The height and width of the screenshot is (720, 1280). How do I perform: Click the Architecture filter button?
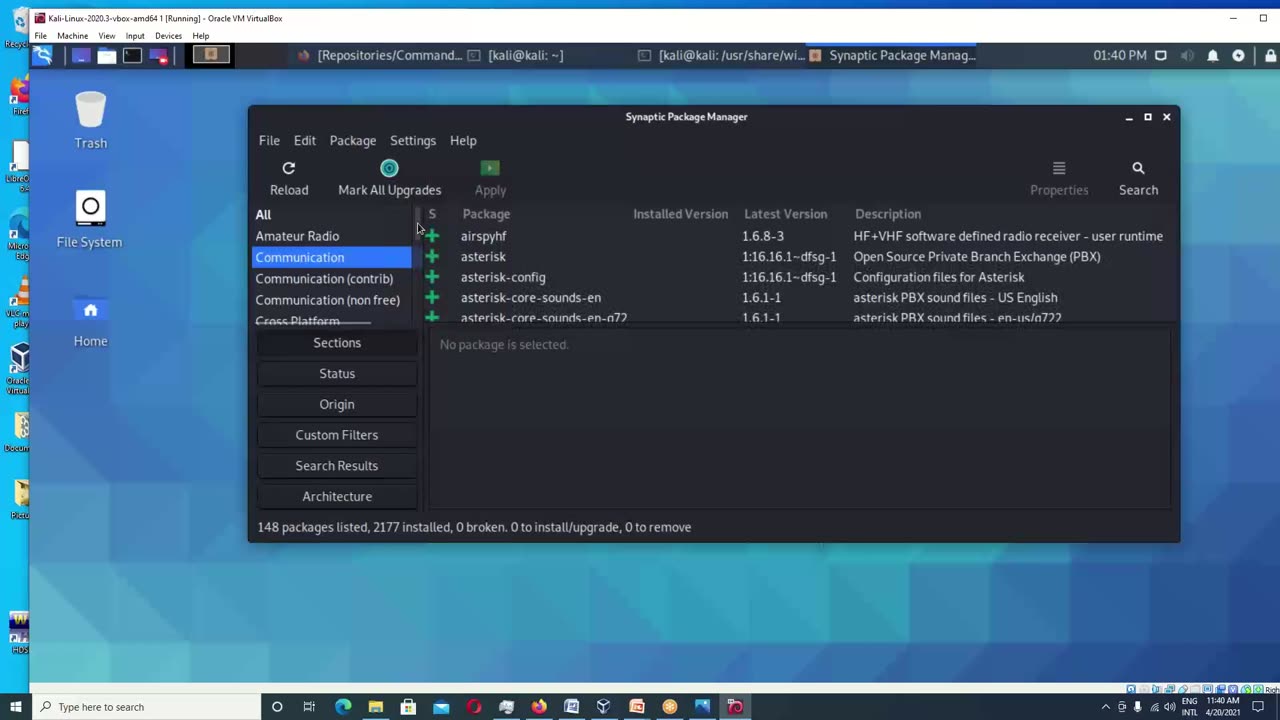click(x=337, y=497)
